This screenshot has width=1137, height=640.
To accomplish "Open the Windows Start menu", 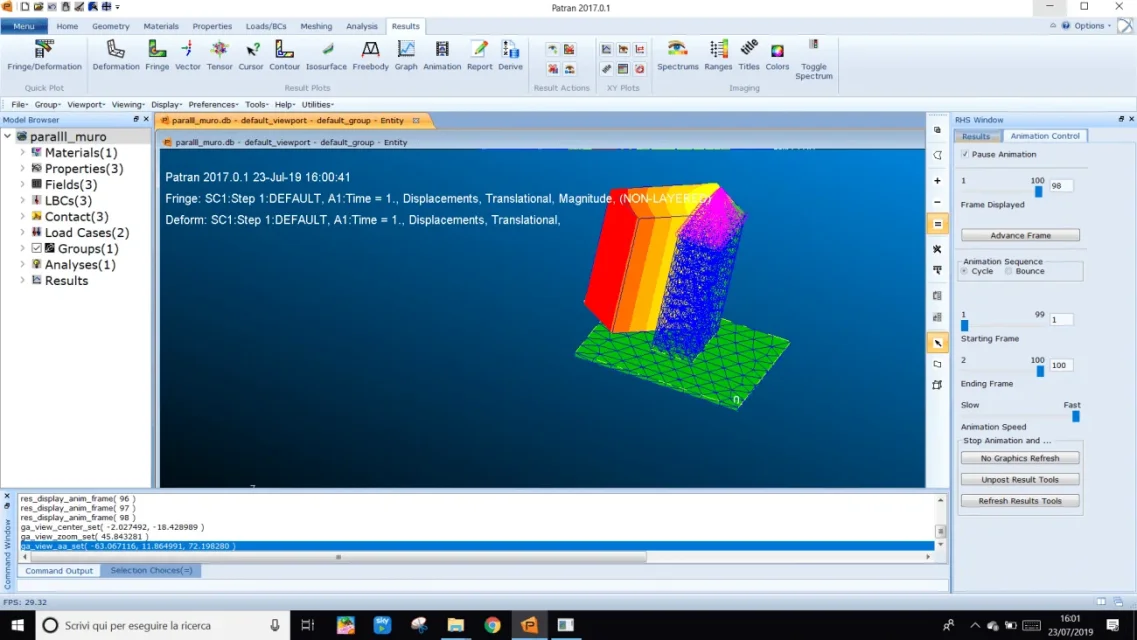I will 17,625.
